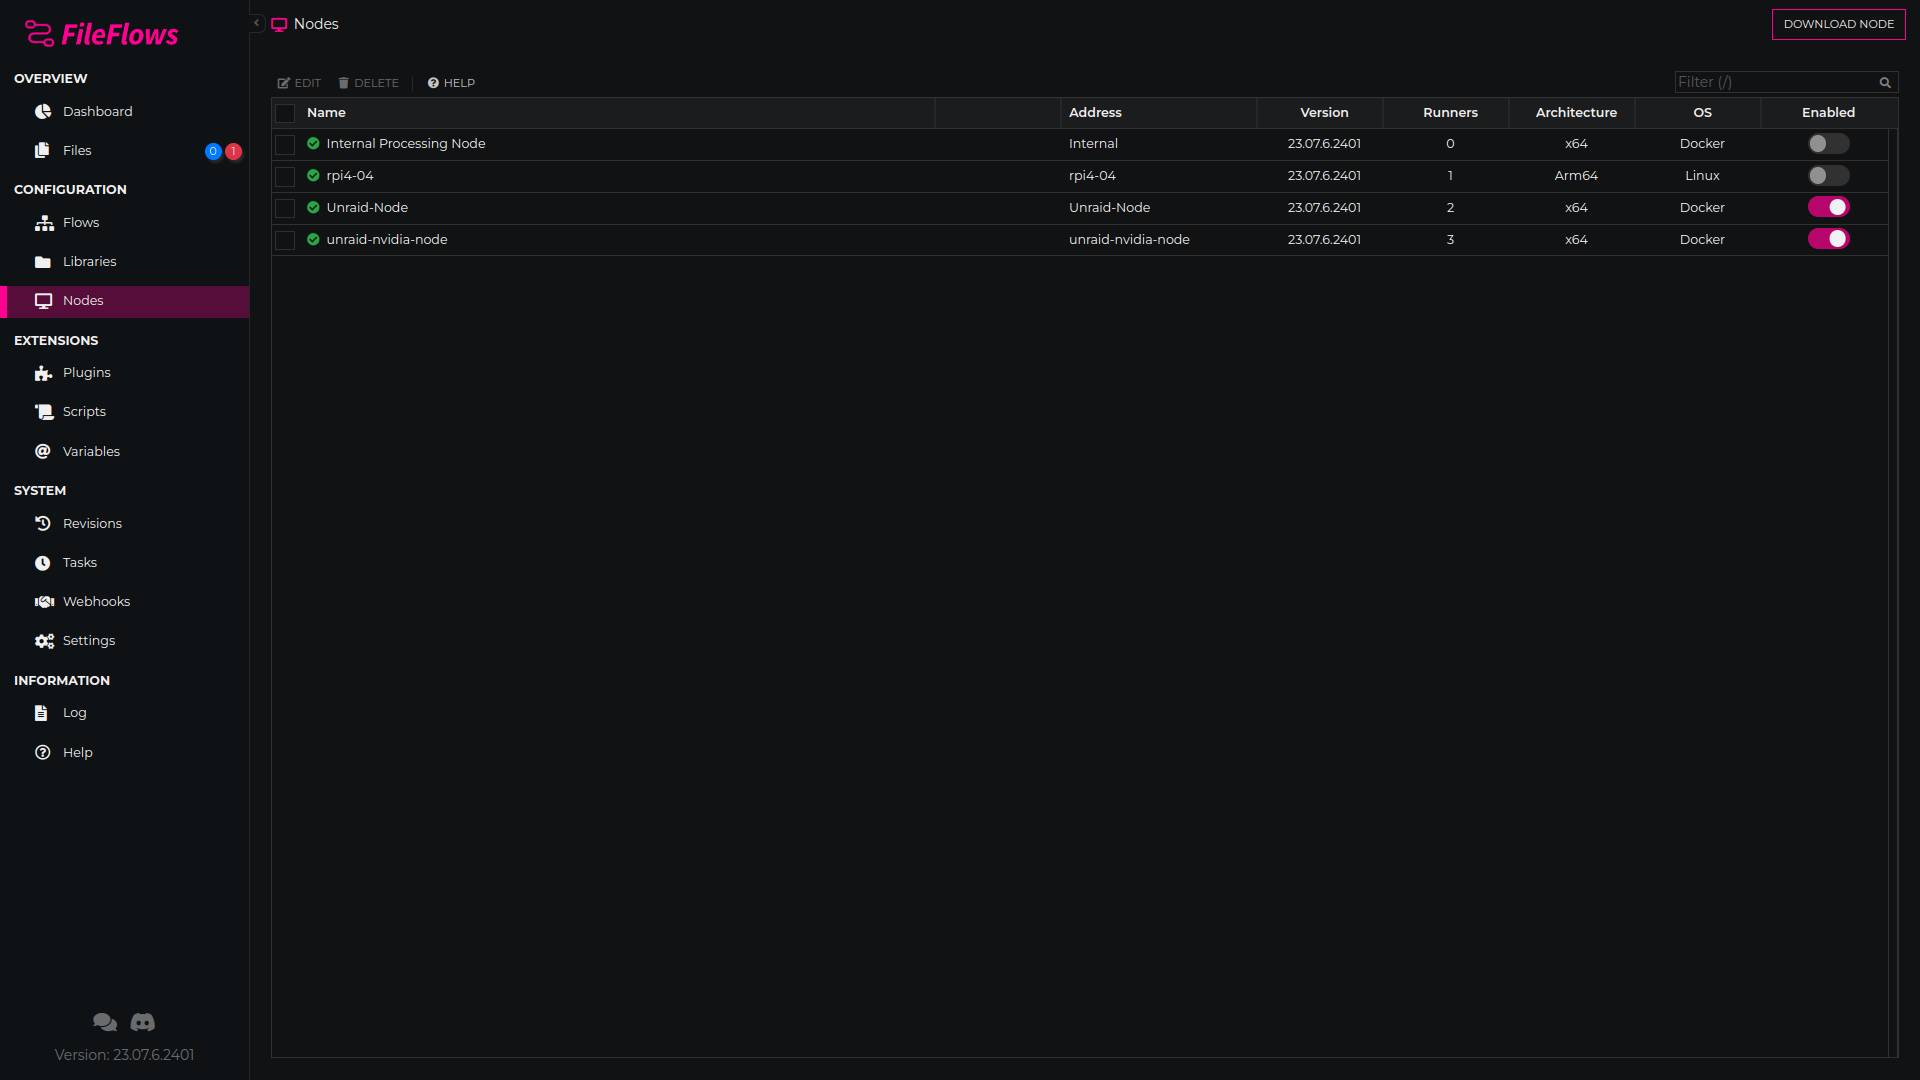Click the Runners column header

[x=1450, y=113]
